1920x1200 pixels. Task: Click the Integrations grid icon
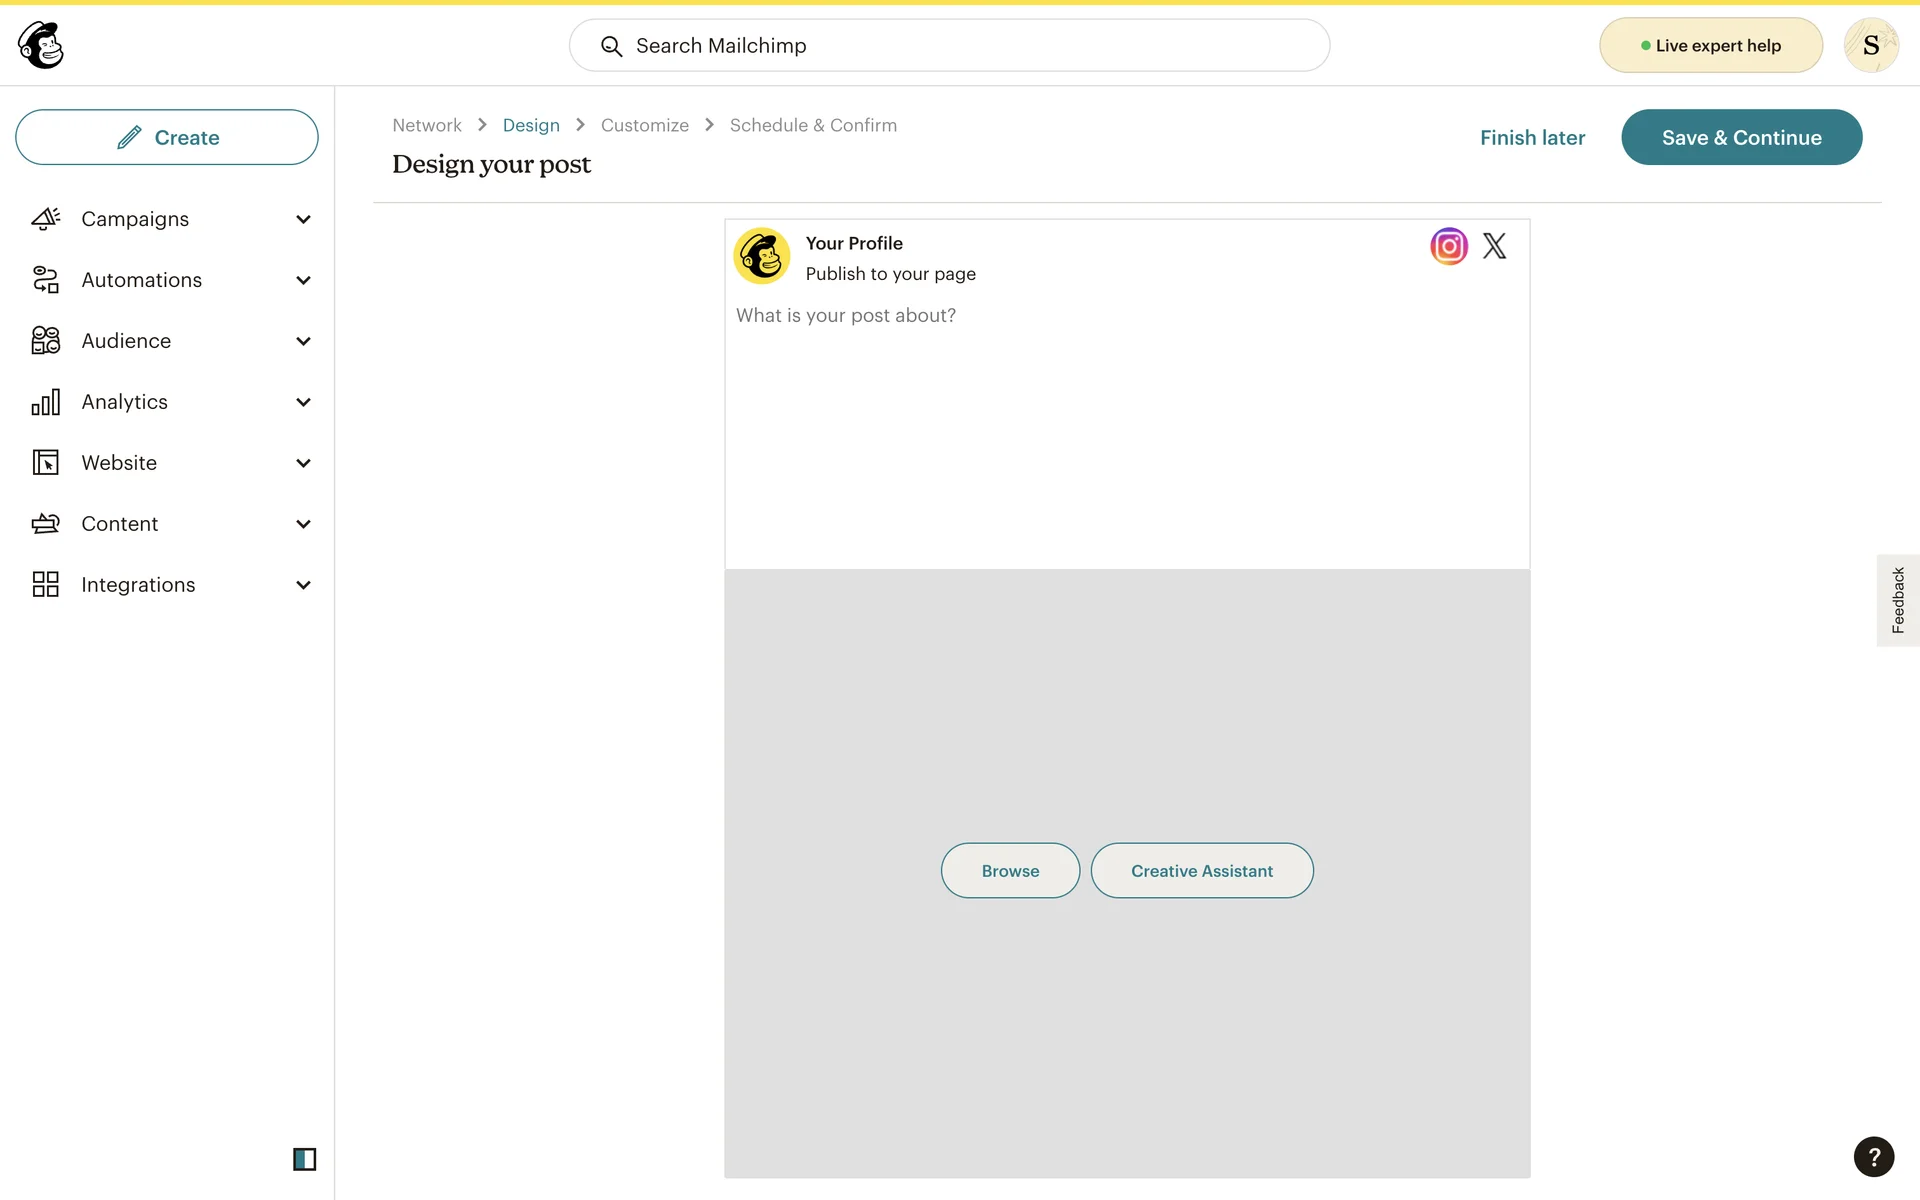coord(45,585)
